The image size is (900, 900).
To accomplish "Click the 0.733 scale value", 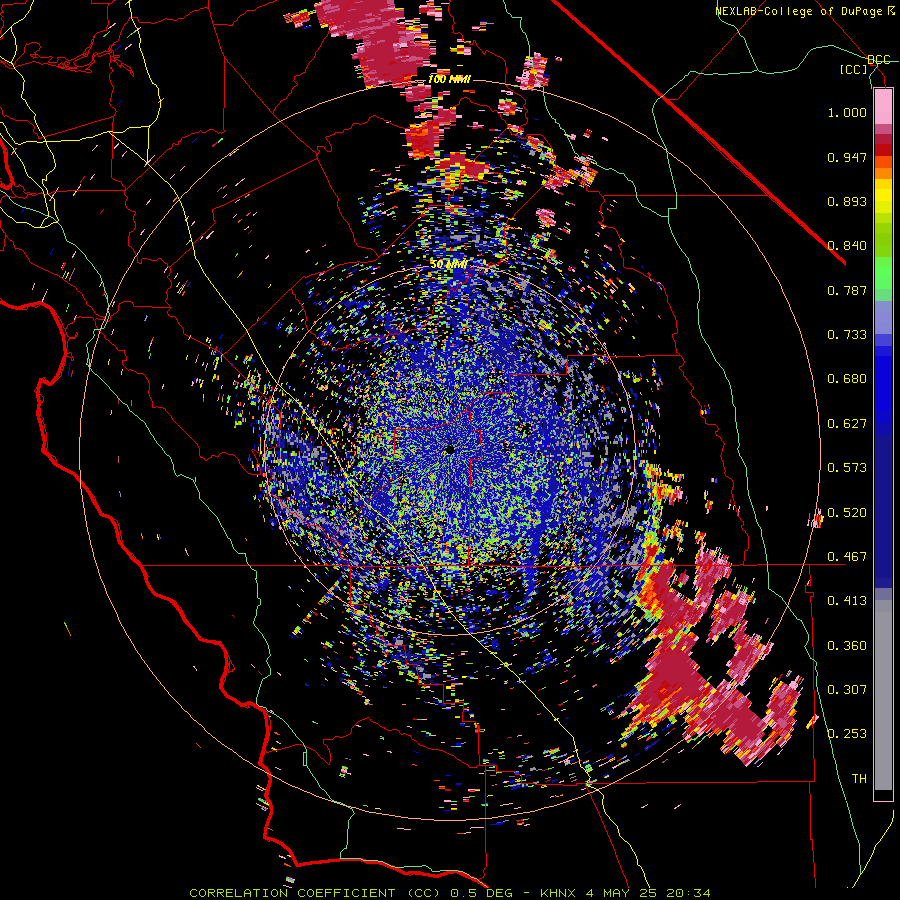I will (847, 335).
